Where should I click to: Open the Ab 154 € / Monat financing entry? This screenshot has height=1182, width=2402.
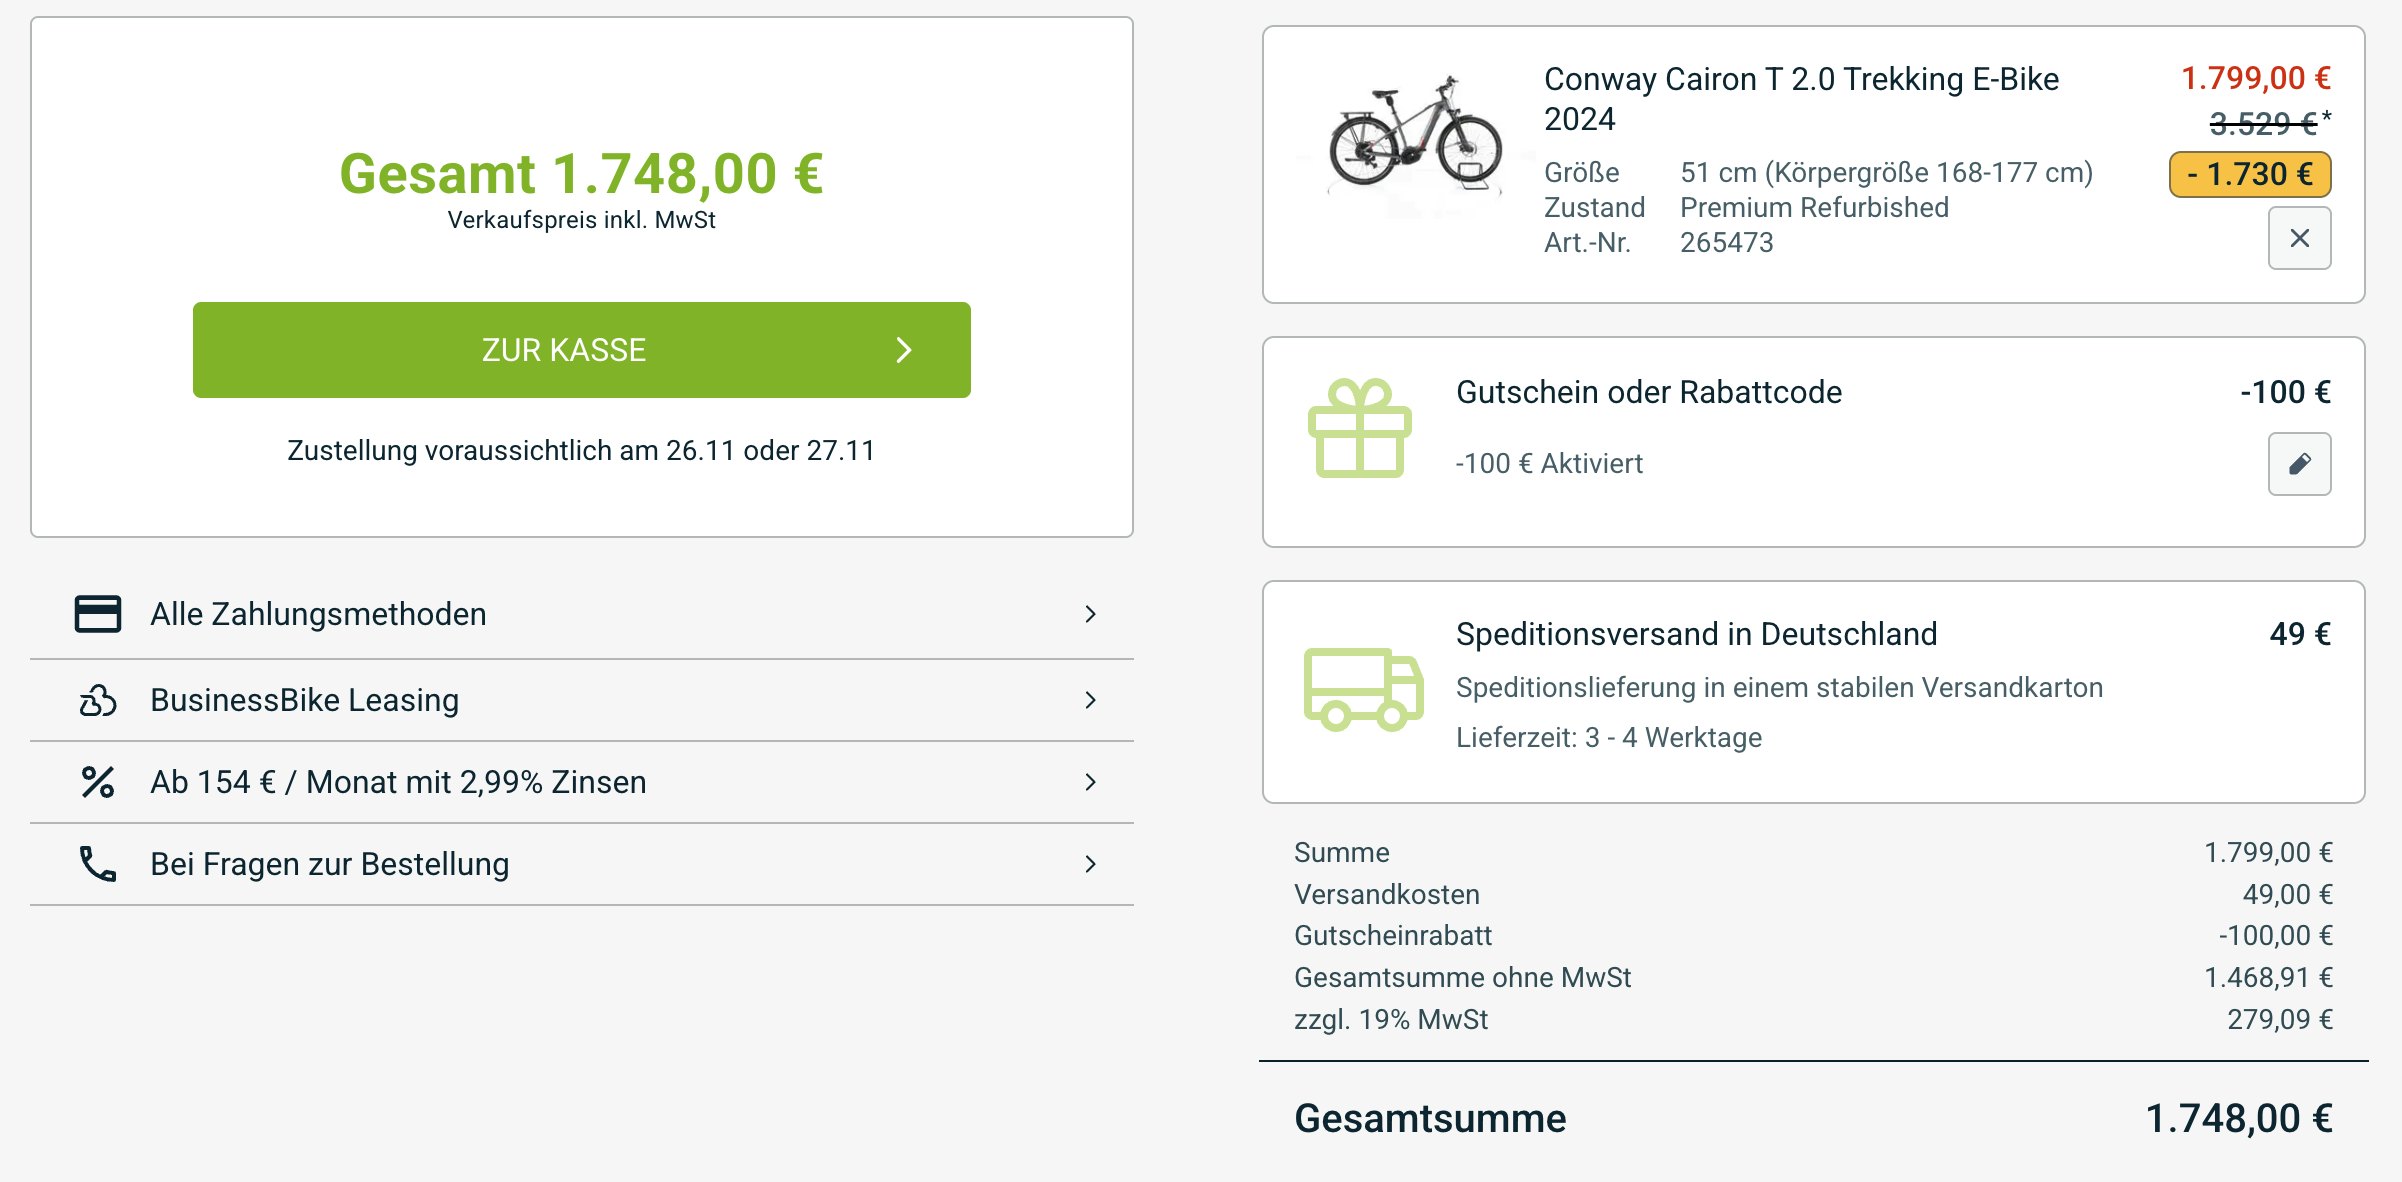398,782
